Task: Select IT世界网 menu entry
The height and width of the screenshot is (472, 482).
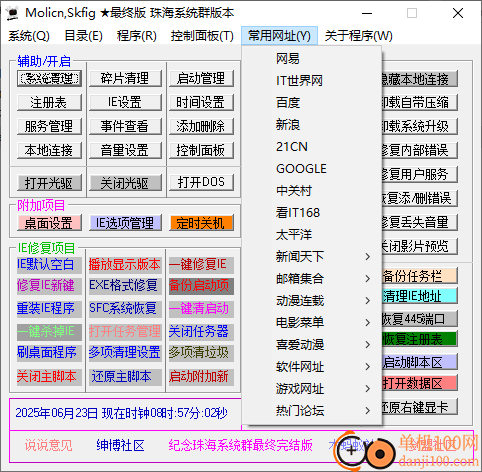Action: coord(312,81)
